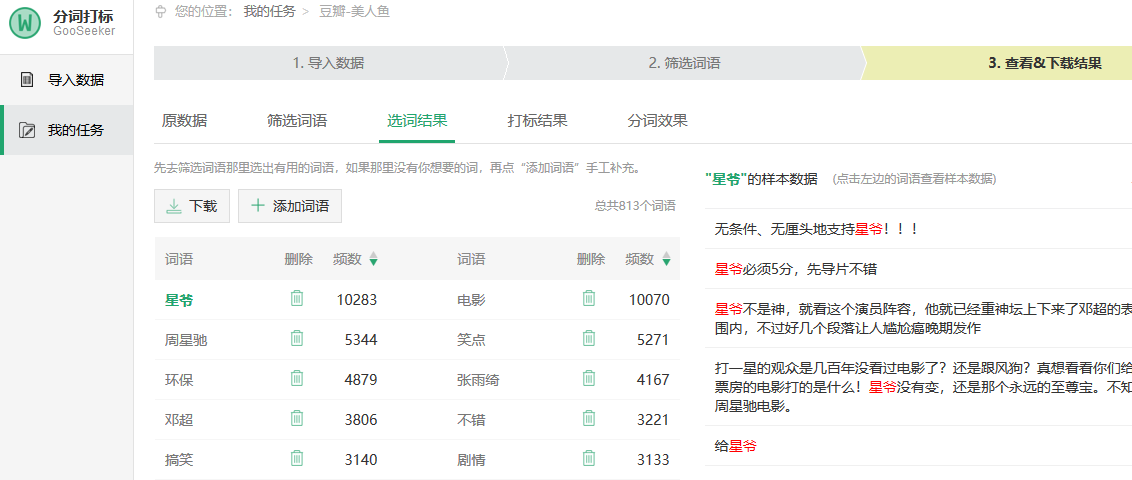Delete the word 邓超 using trash icon

click(297, 419)
